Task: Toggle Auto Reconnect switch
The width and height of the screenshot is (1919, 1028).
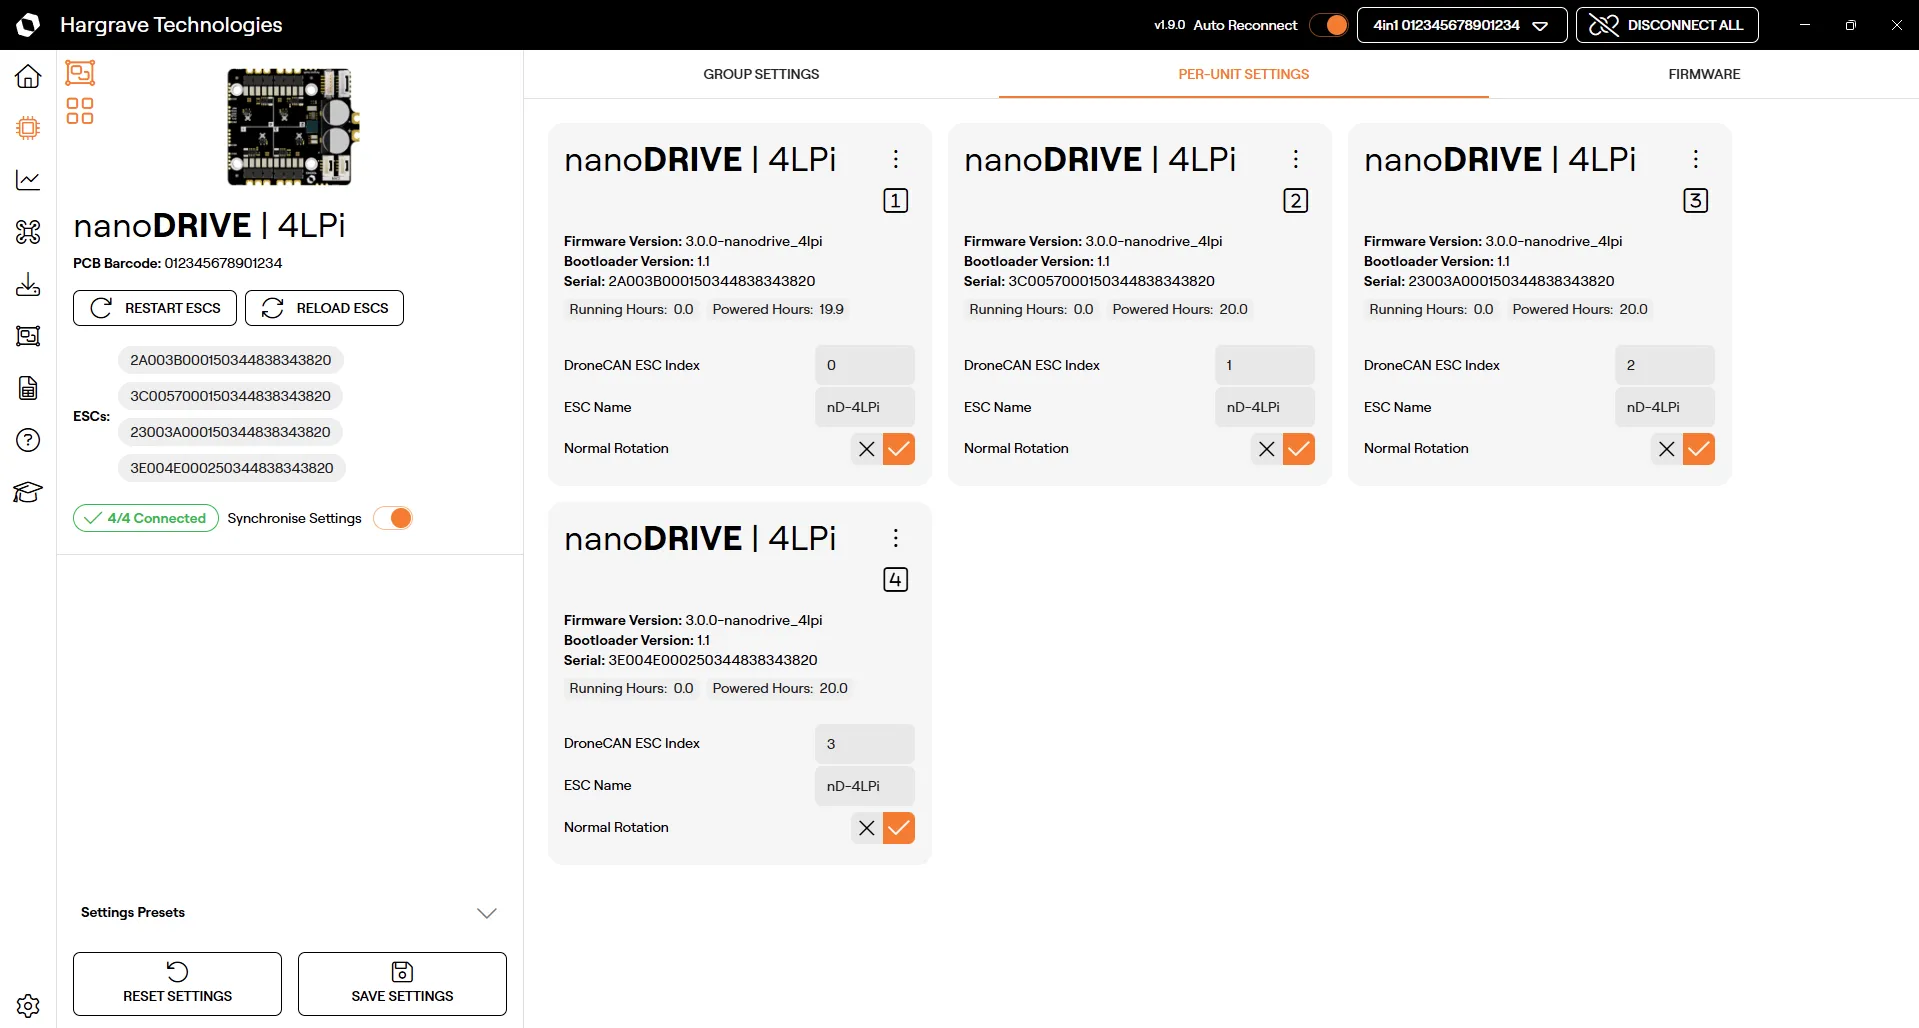Action: tap(1329, 25)
